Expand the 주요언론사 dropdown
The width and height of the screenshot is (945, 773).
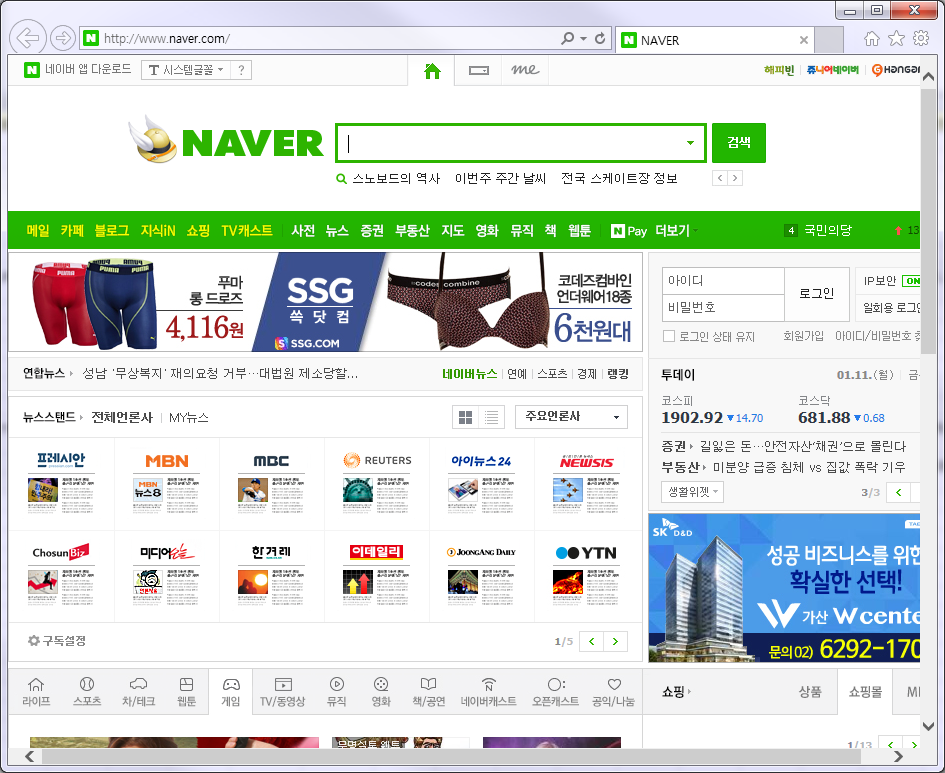[x=571, y=417]
